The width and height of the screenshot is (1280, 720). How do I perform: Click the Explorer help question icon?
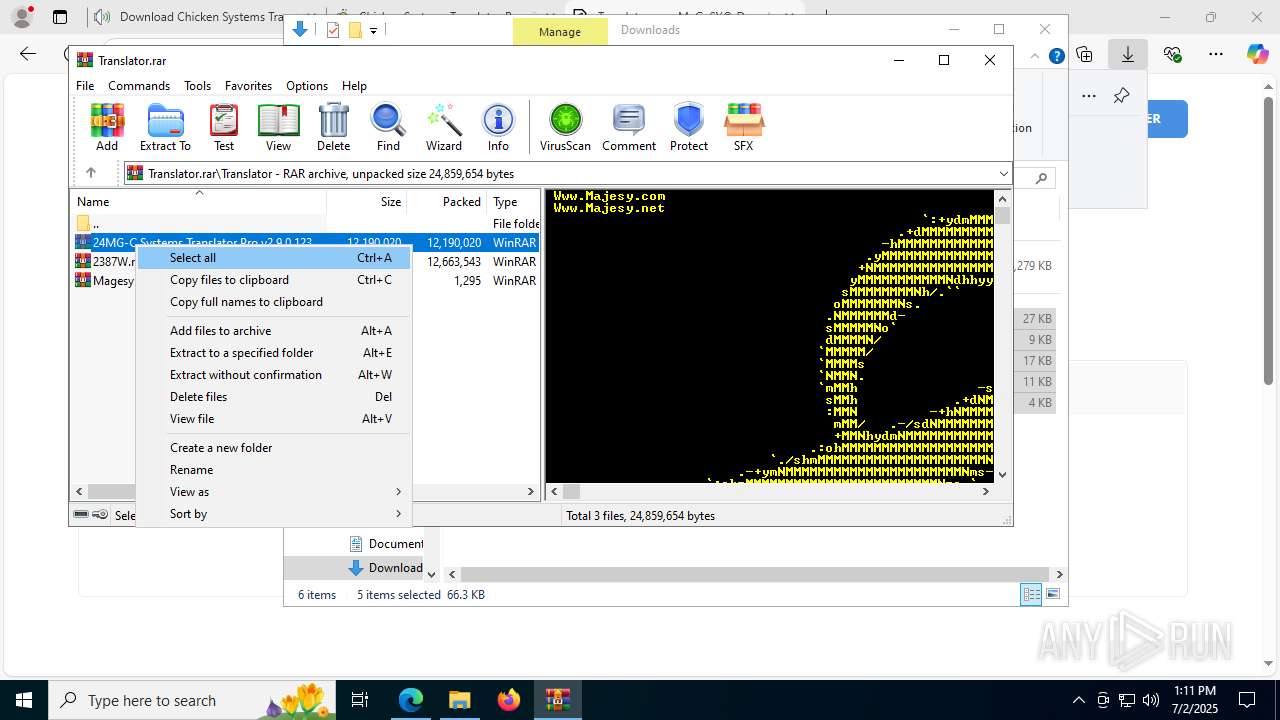[x=1056, y=56]
